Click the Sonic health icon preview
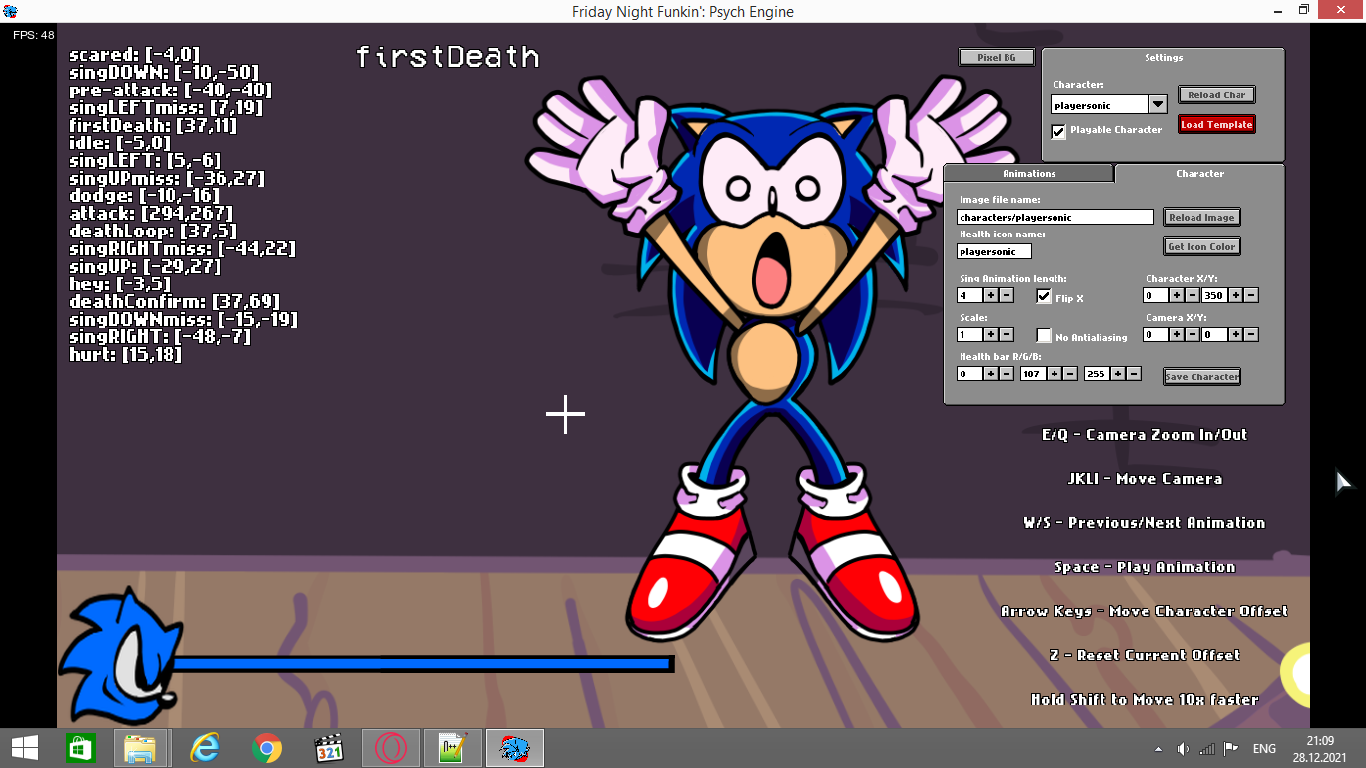This screenshot has height=768, width=1366. coord(120,655)
